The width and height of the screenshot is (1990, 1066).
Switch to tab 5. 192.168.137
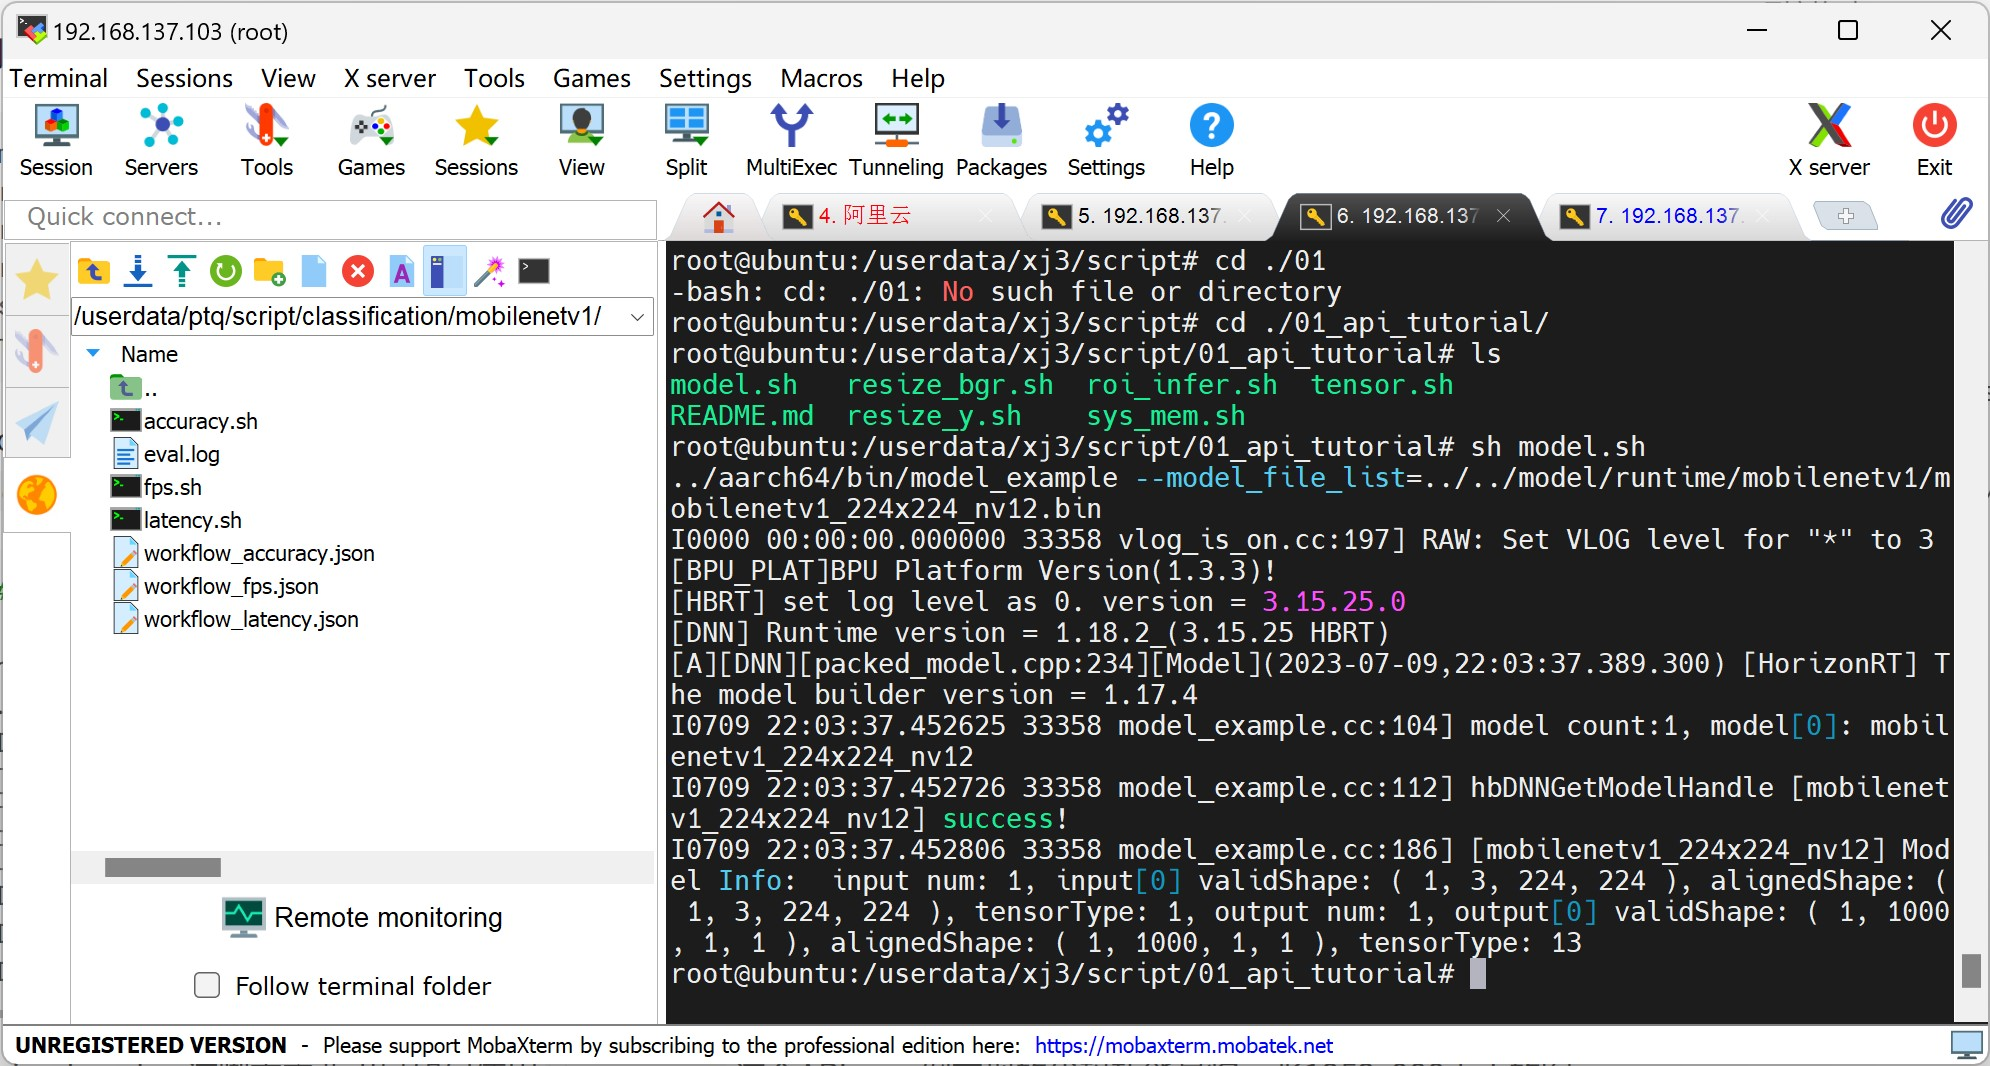1150,216
